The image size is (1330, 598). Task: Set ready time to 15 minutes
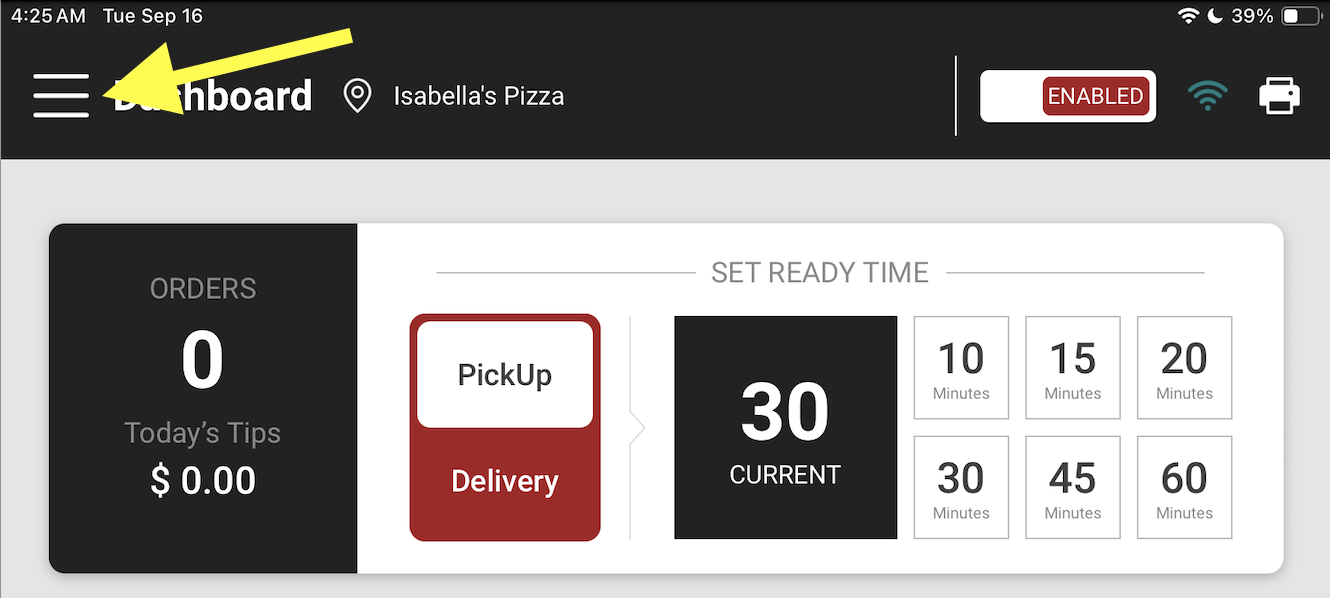(1073, 368)
